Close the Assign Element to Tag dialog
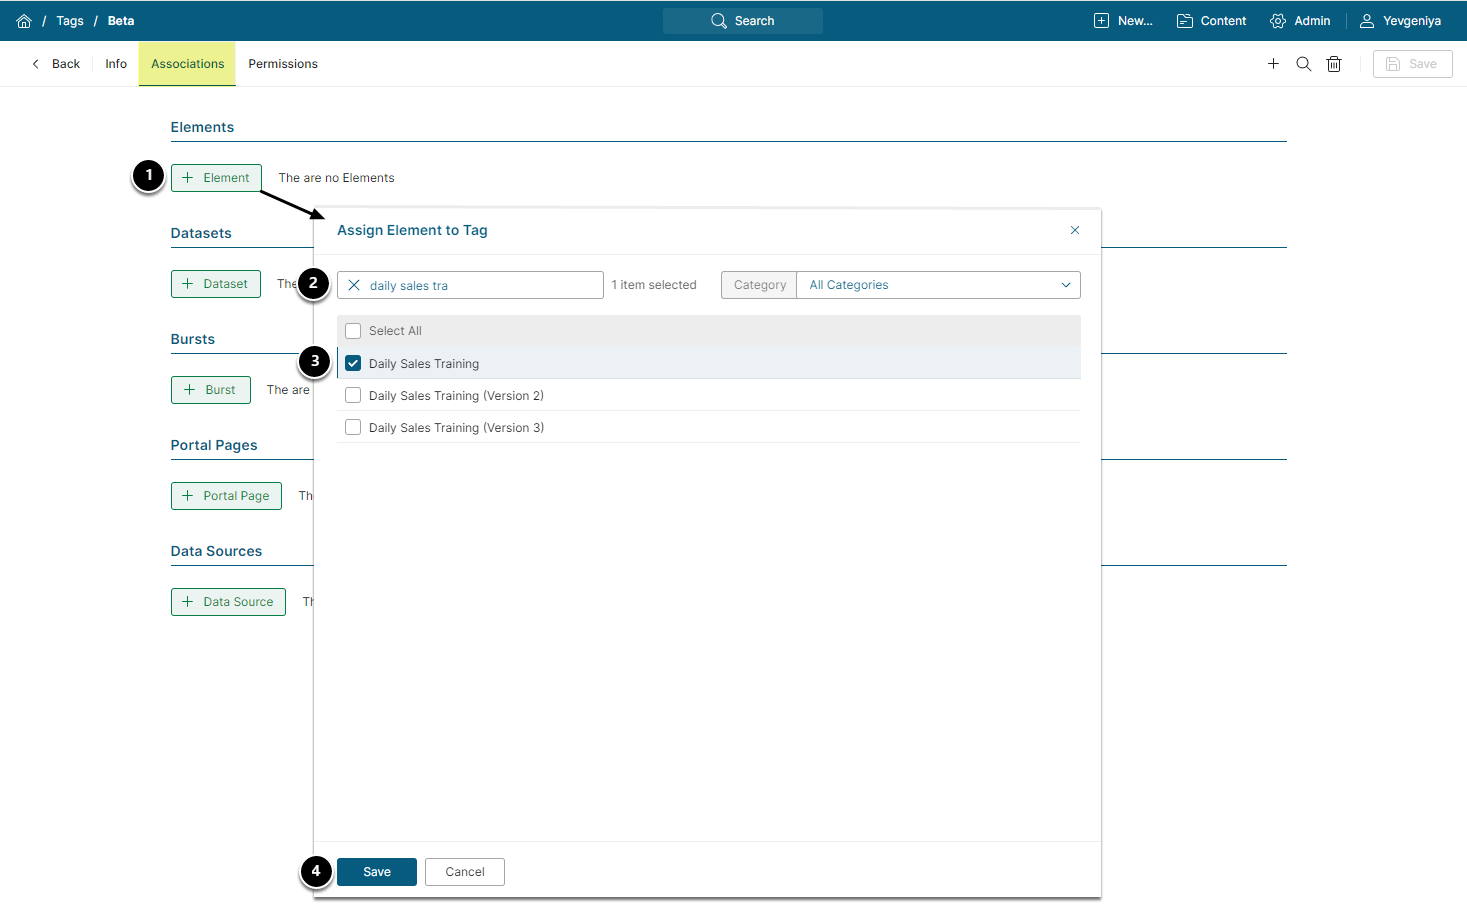Image resolution: width=1467 pixels, height=907 pixels. (1075, 230)
